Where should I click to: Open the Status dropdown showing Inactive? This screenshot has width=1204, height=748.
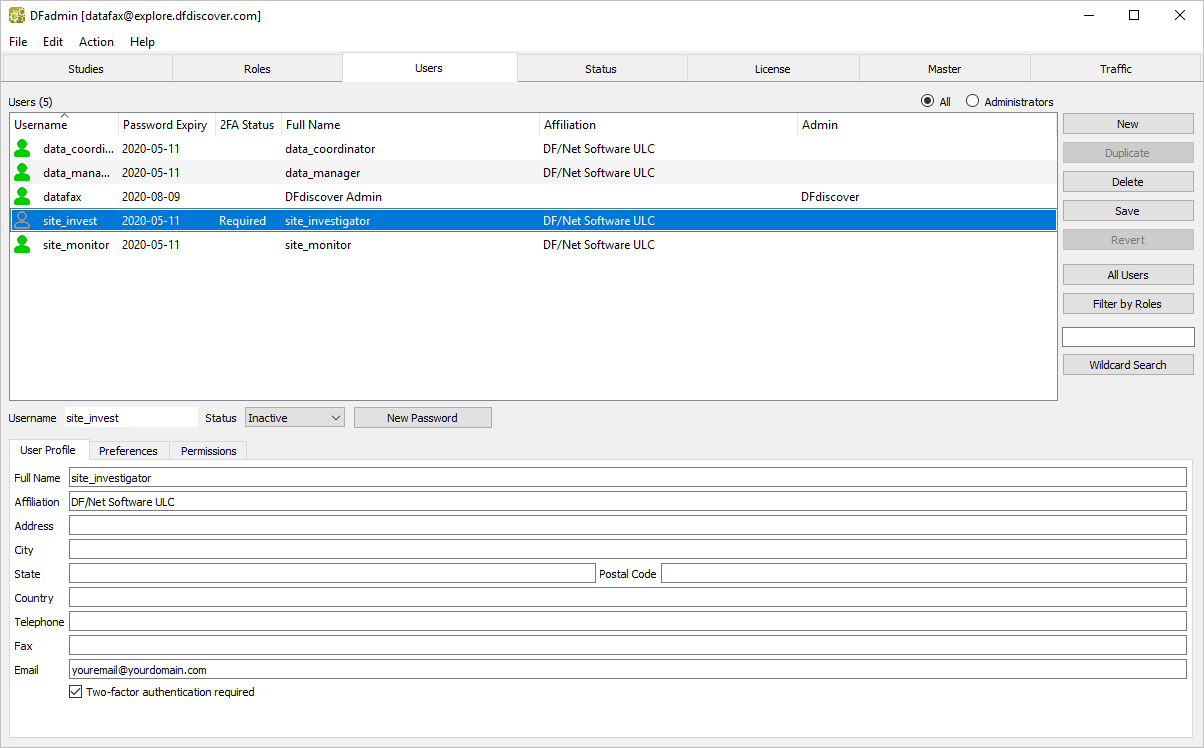tap(295, 418)
